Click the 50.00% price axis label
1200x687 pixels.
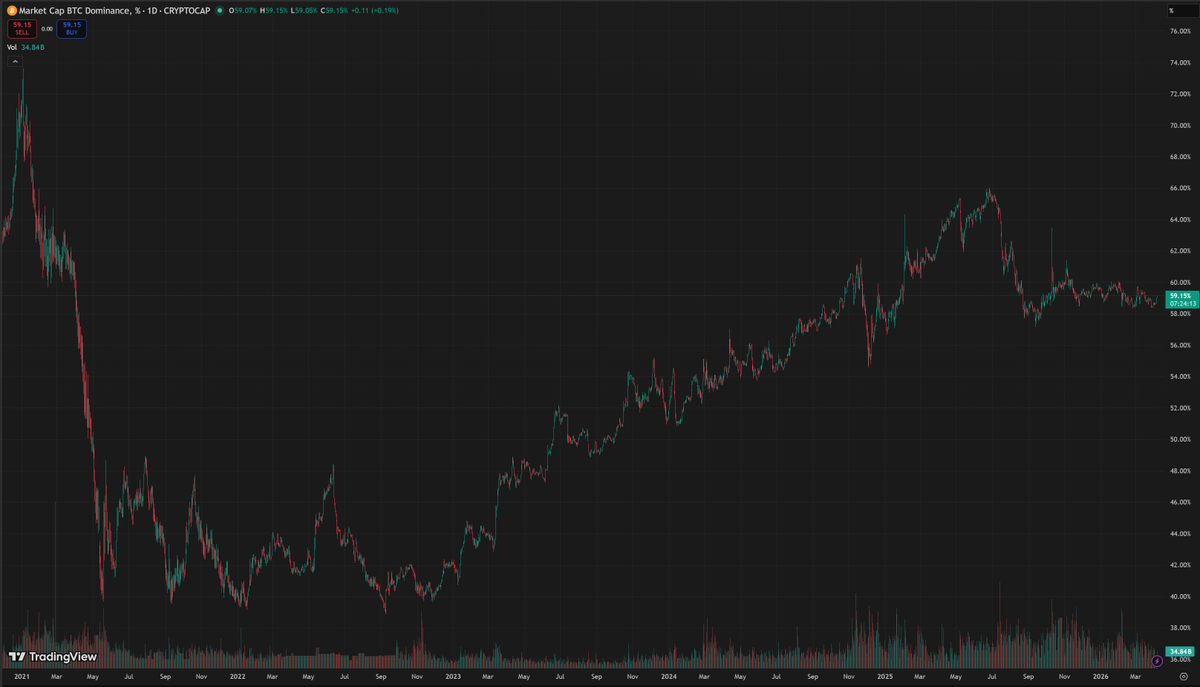(x=1180, y=439)
